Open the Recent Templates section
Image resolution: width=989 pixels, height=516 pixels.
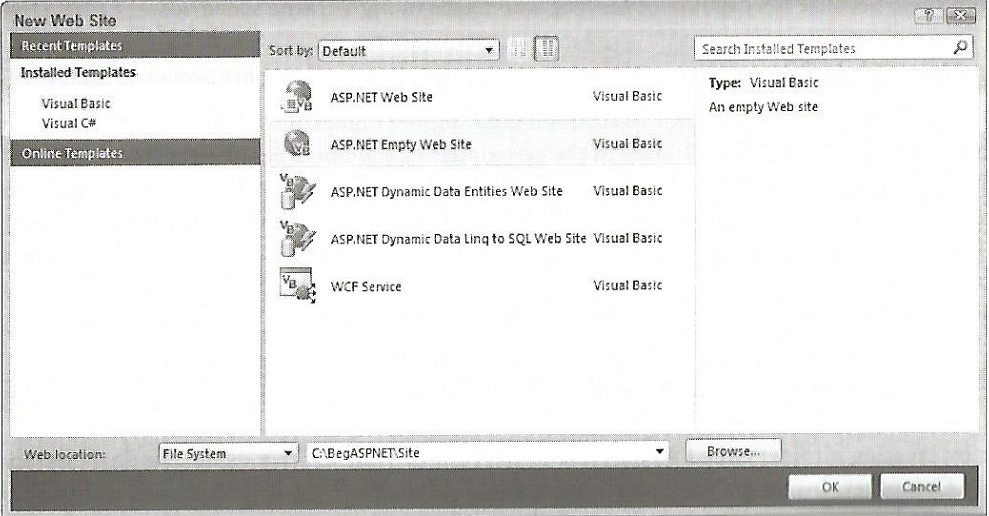coord(135,45)
